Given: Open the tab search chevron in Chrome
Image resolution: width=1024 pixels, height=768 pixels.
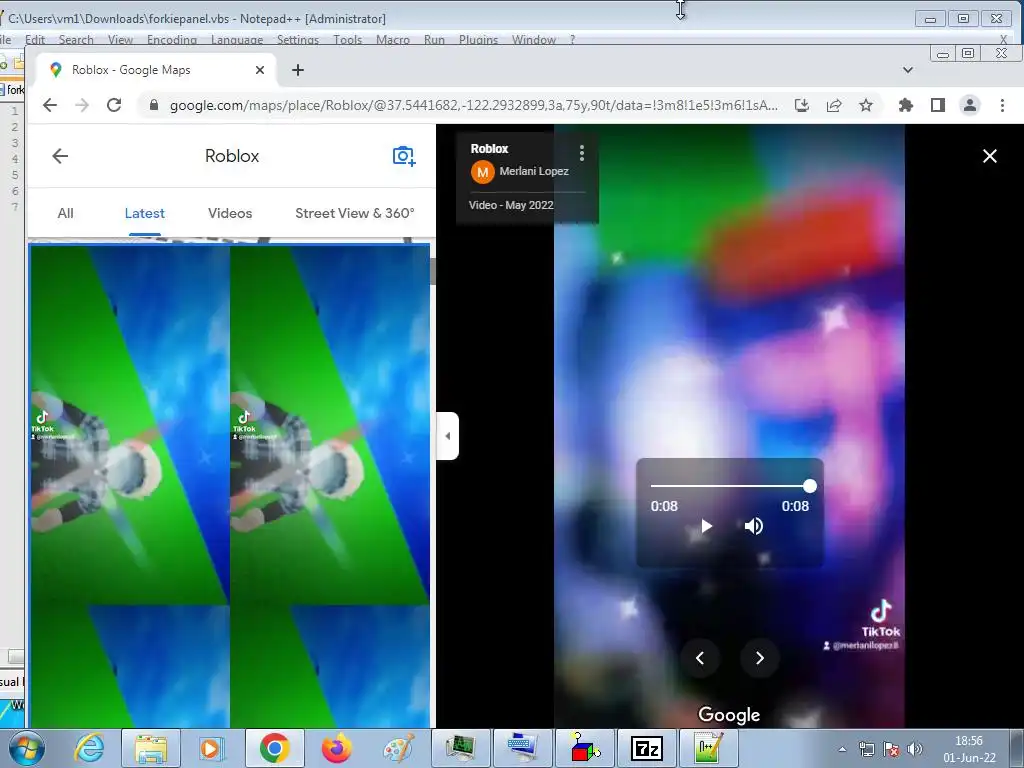Looking at the screenshot, I should [x=908, y=70].
